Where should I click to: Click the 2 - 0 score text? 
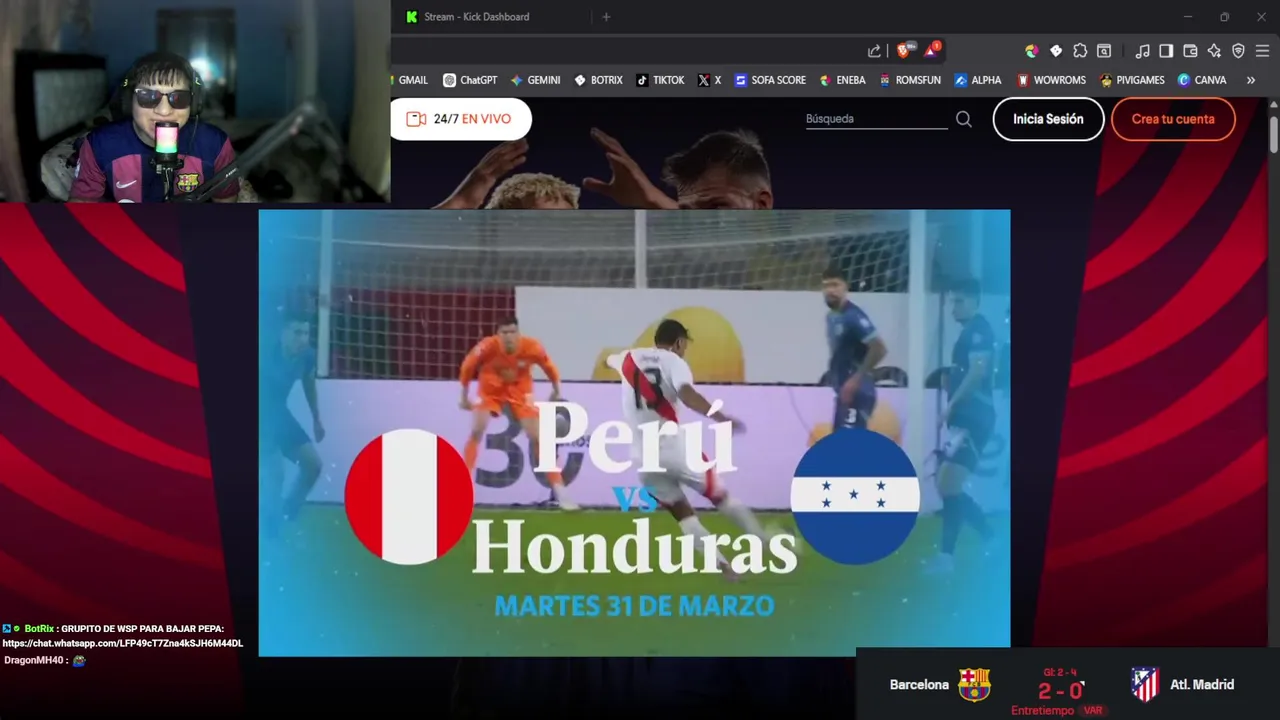(1060, 691)
